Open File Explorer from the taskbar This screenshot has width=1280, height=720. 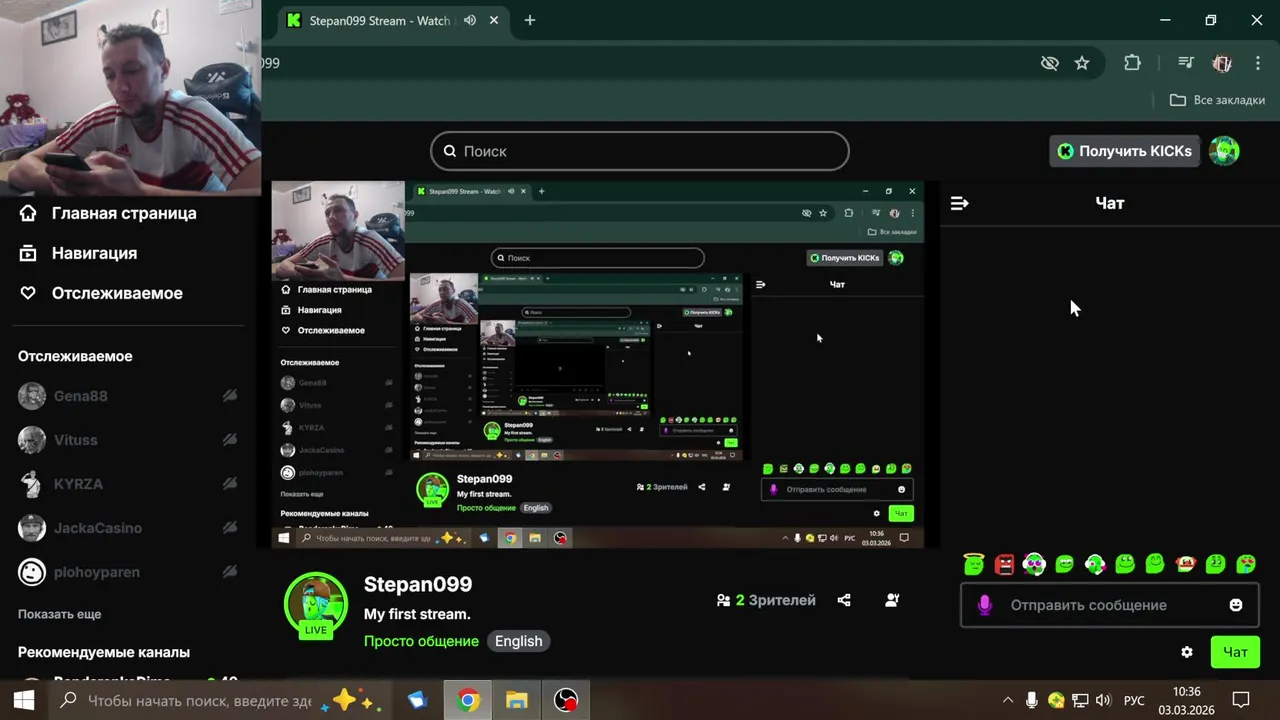[516, 700]
